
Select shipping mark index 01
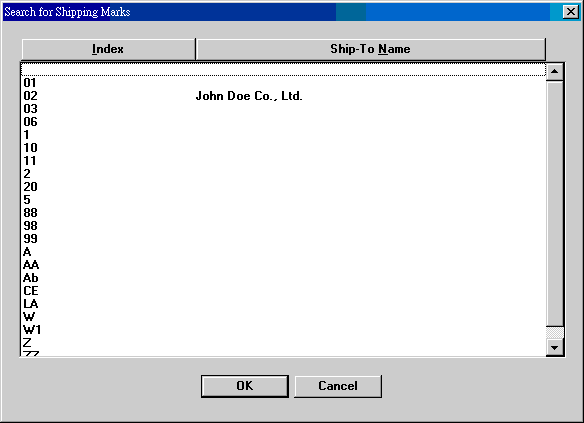click(x=283, y=83)
